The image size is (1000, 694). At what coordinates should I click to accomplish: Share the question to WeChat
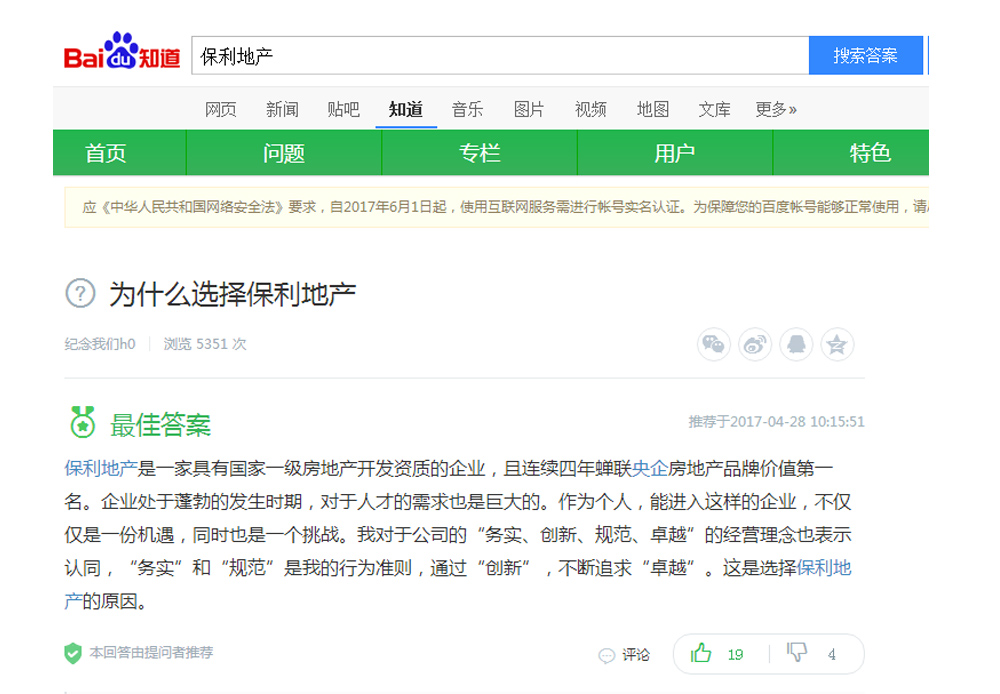(x=714, y=344)
